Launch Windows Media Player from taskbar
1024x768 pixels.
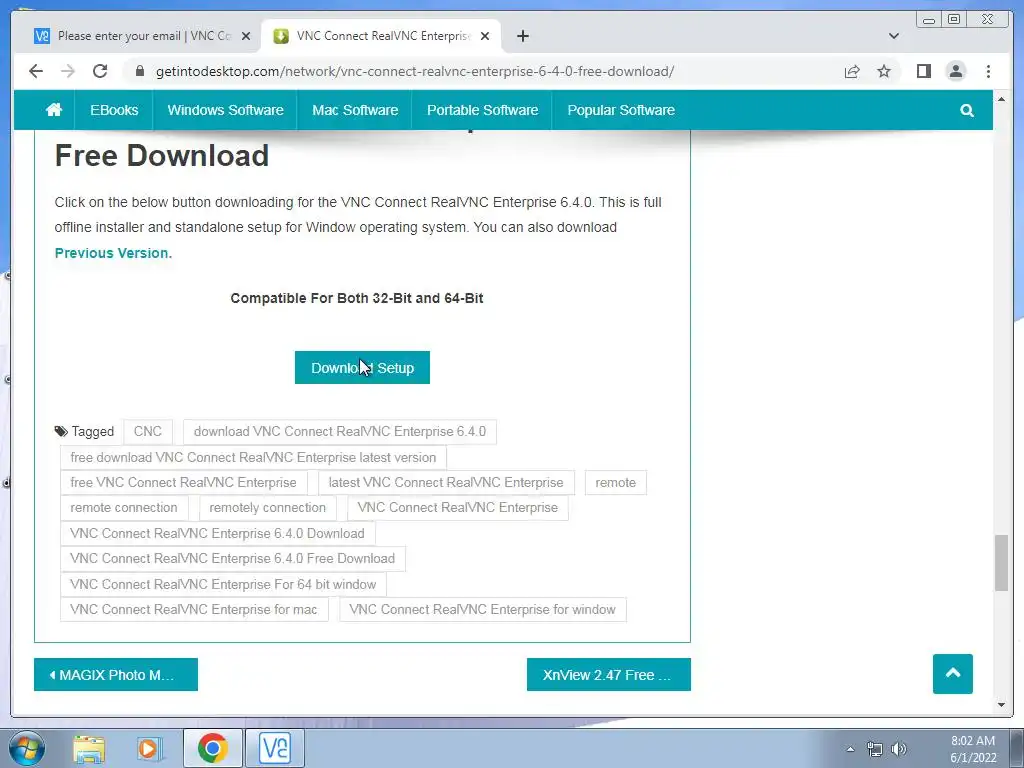(149, 748)
